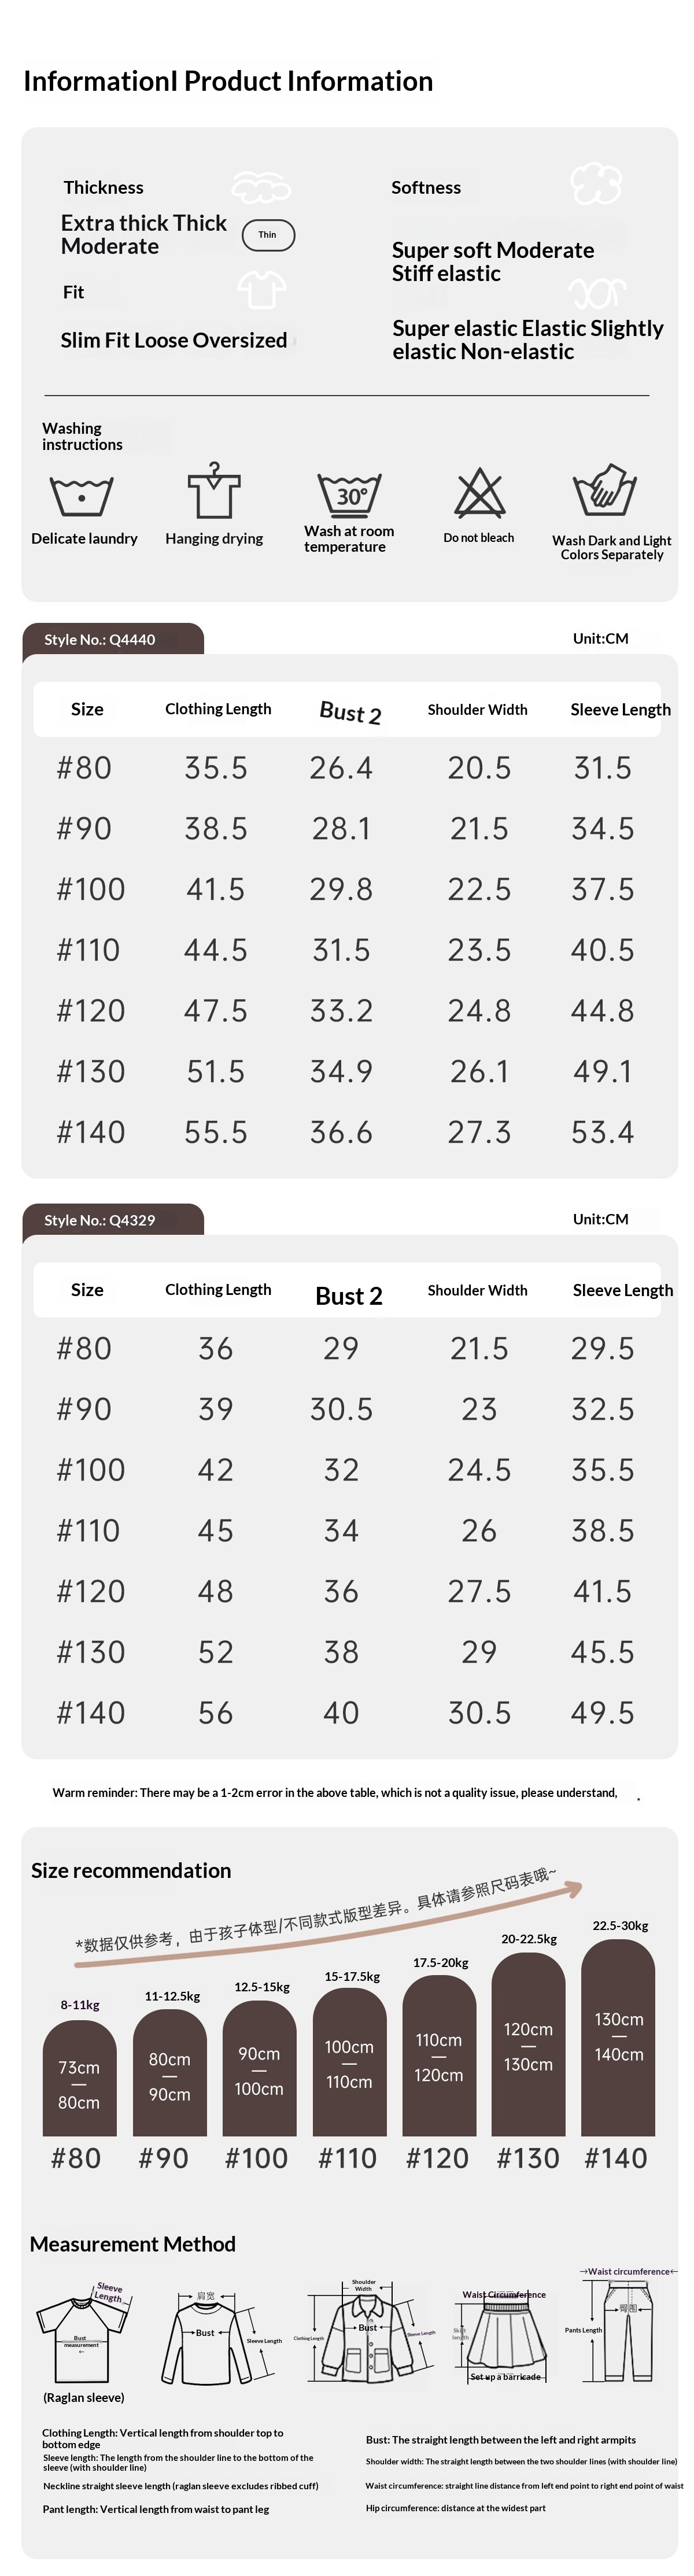
Task: Select the Style No. Q4329 tab
Action: (113, 1220)
